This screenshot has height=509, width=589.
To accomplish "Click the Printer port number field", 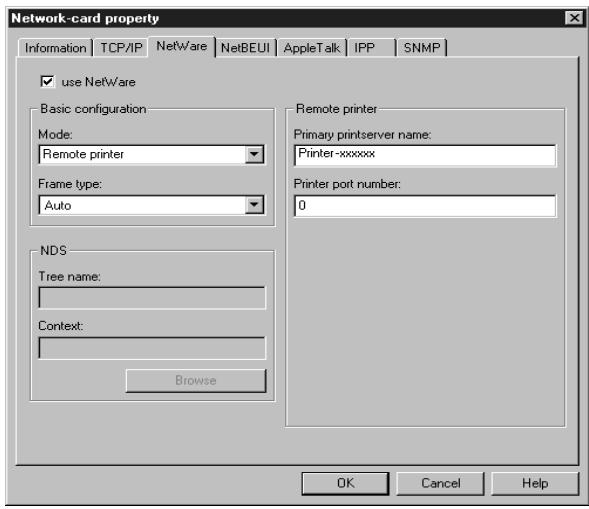I will click(x=425, y=205).
